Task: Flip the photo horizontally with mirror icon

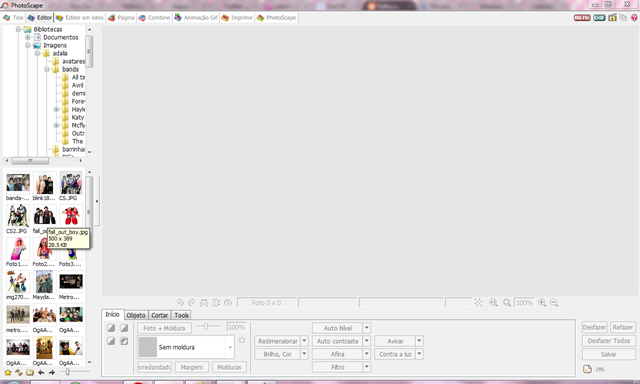Action: coord(204,302)
